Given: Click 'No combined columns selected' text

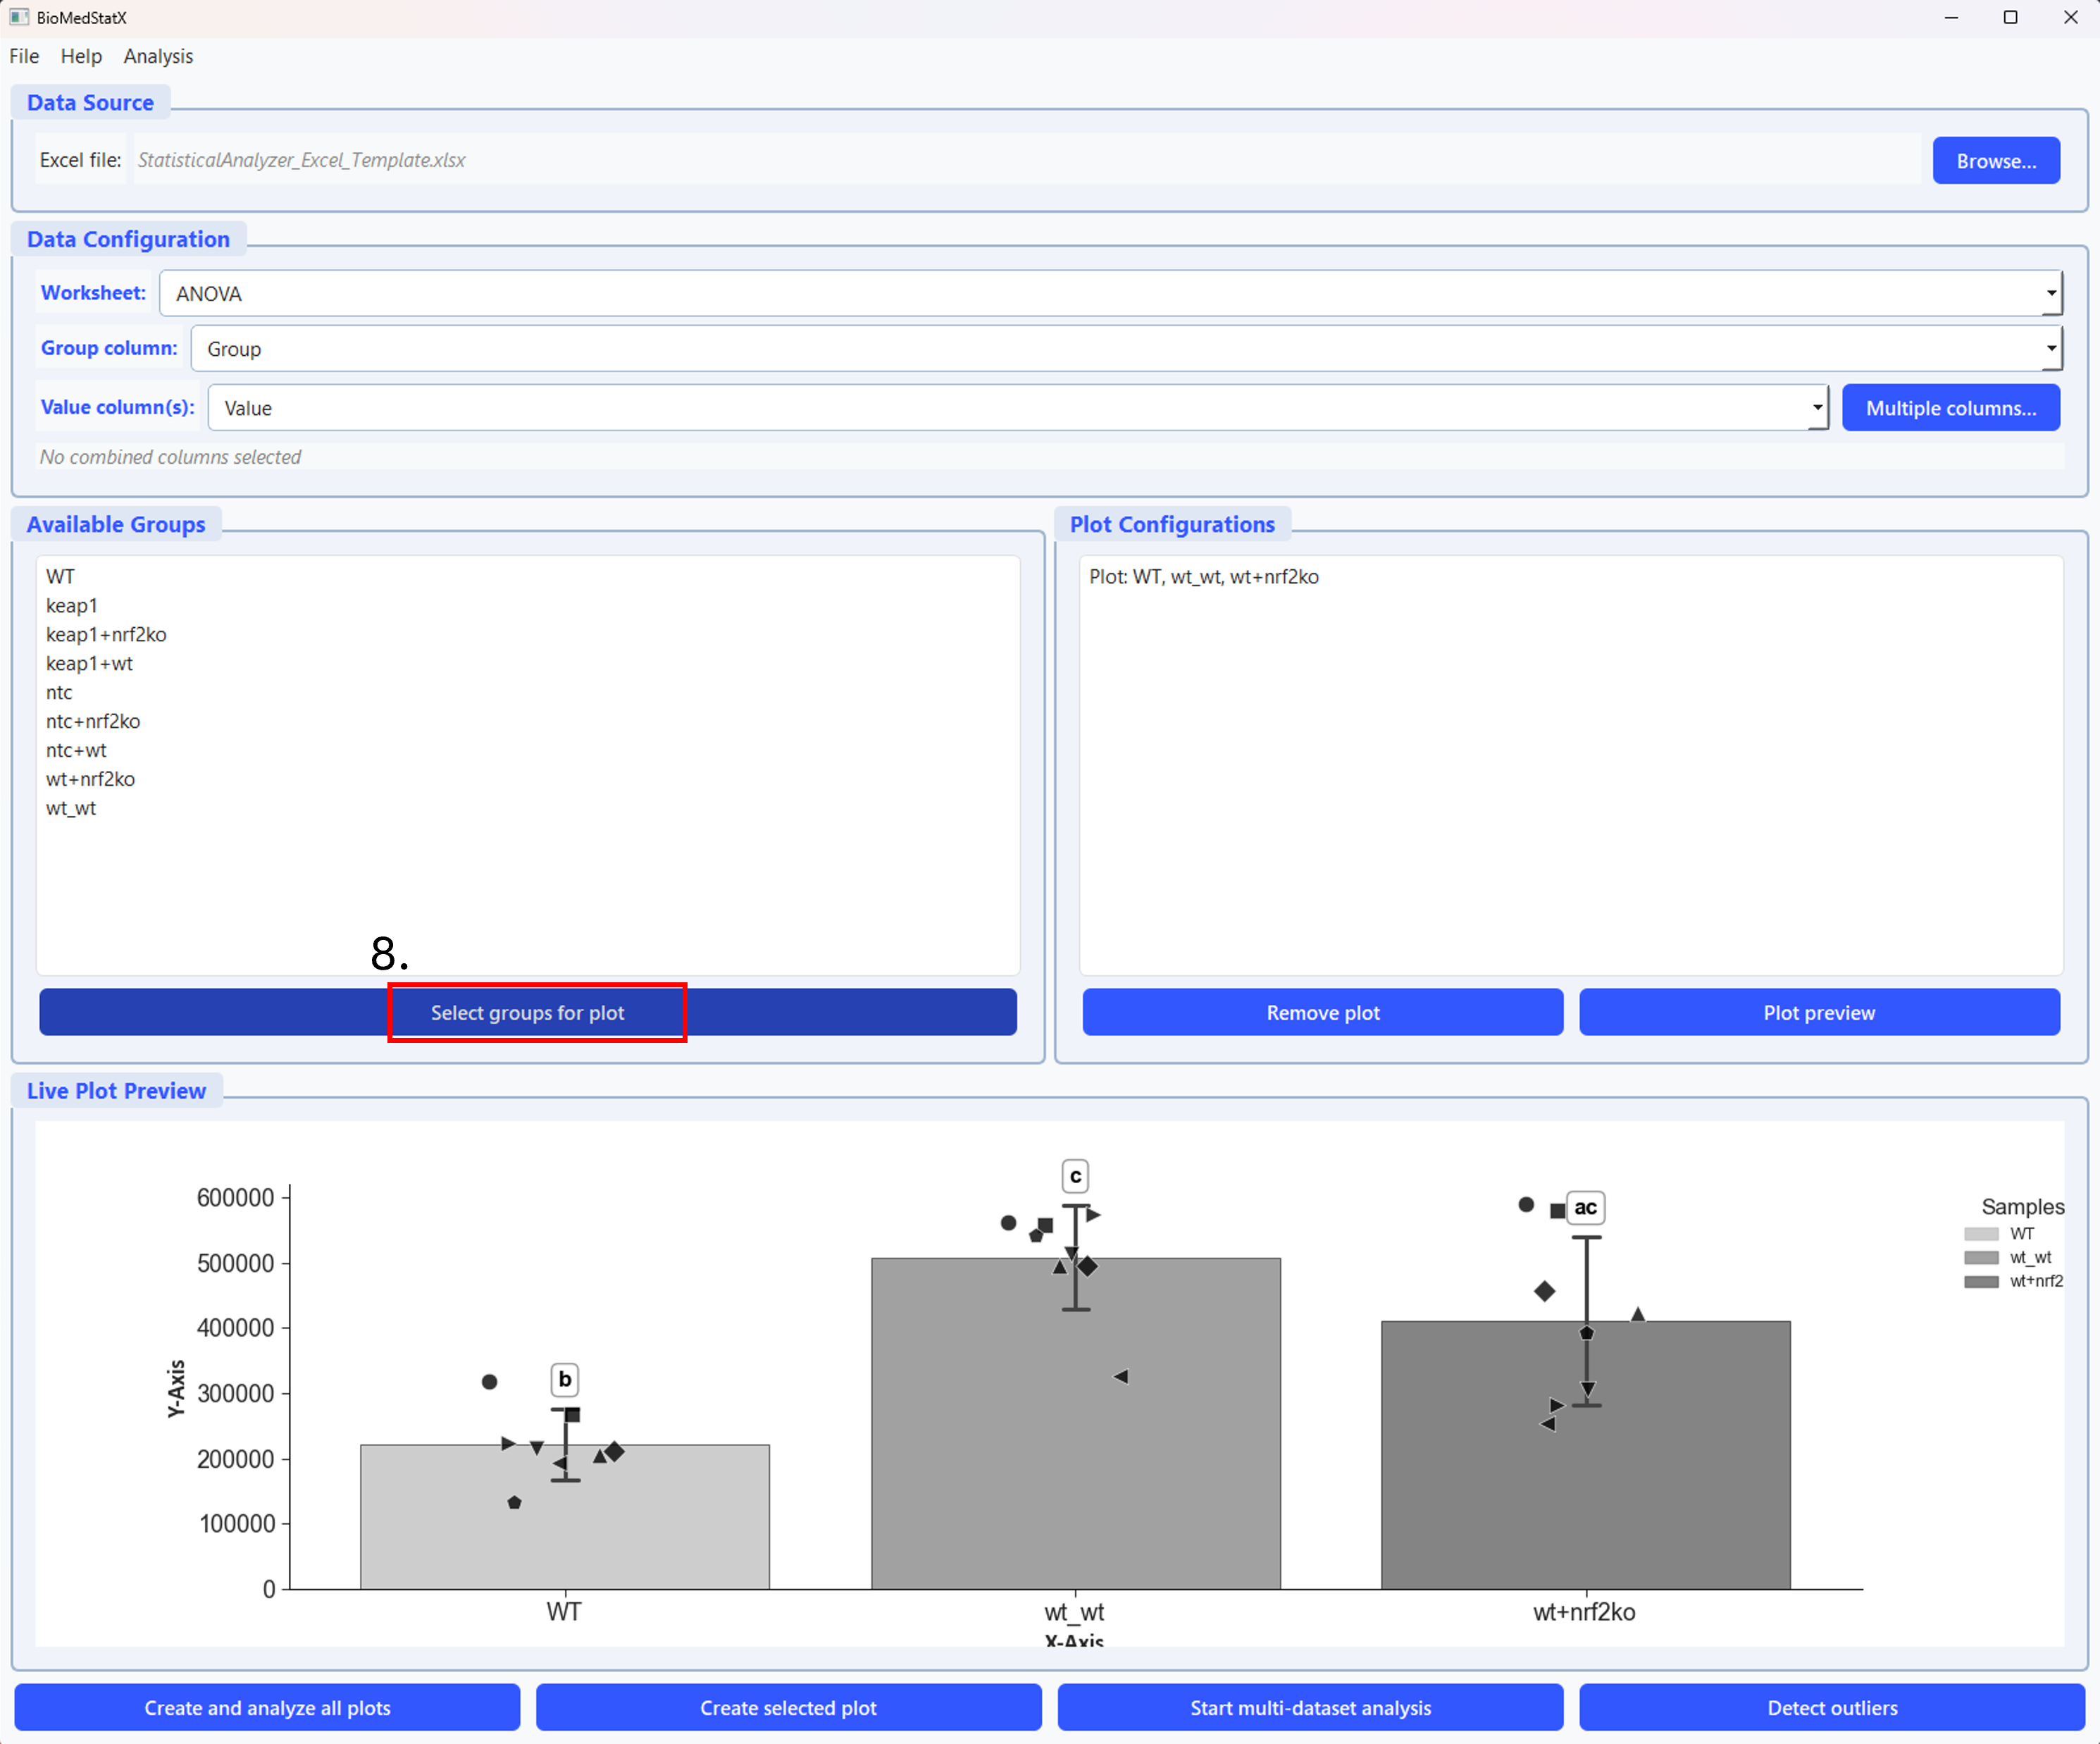Looking at the screenshot, I should coord(170,457).
